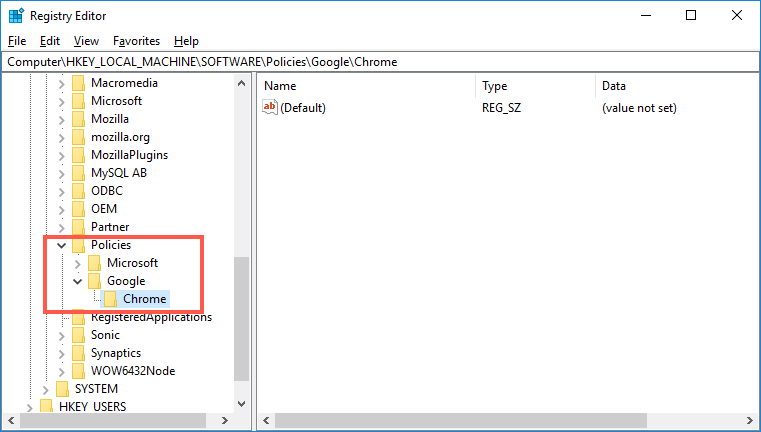Screen dimensions: 761x432
Task: Select the RegisteredApplications key
Action: tap(151, 317)
